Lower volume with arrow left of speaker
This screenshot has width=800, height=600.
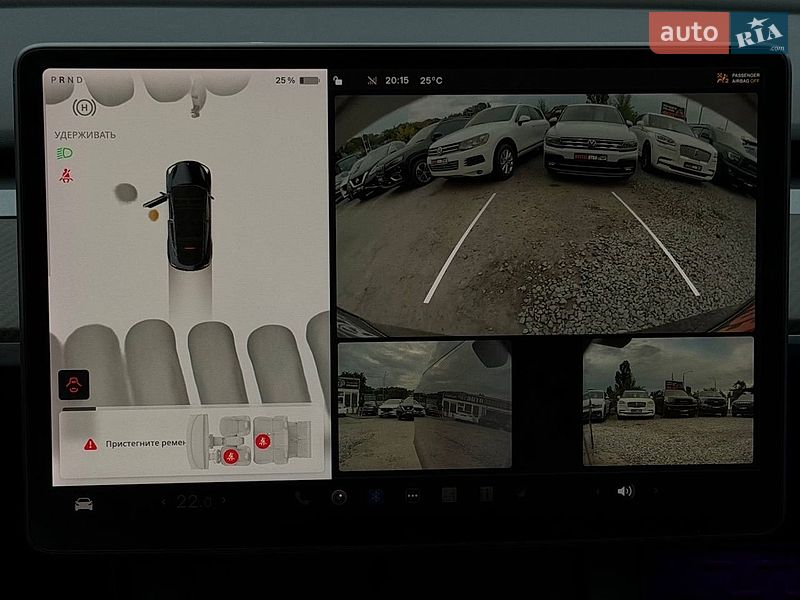(597, 492)
